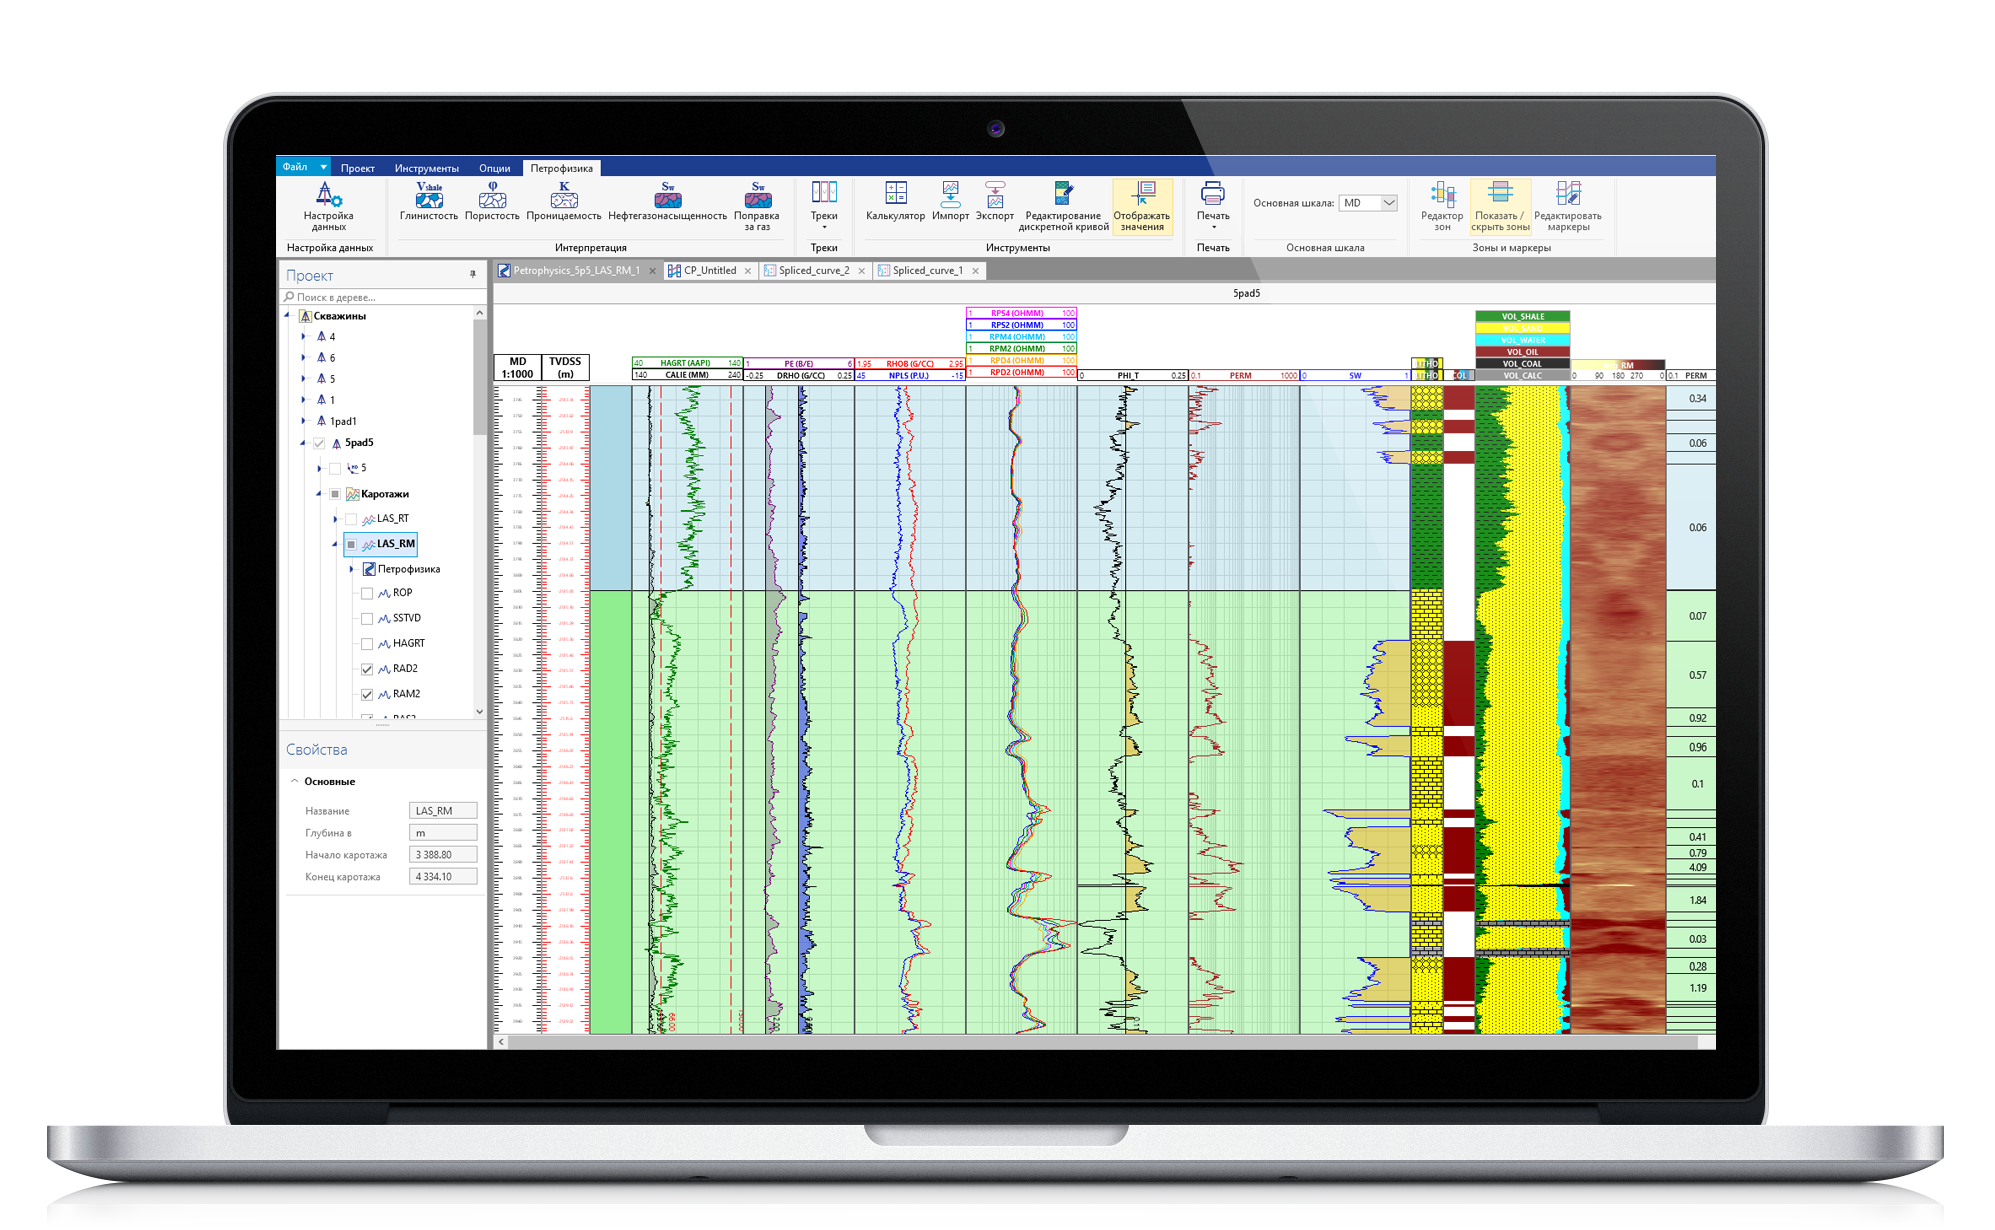Expand well 1pad1 tree node arrow
1995x1230 pixels.
point(303,421)
